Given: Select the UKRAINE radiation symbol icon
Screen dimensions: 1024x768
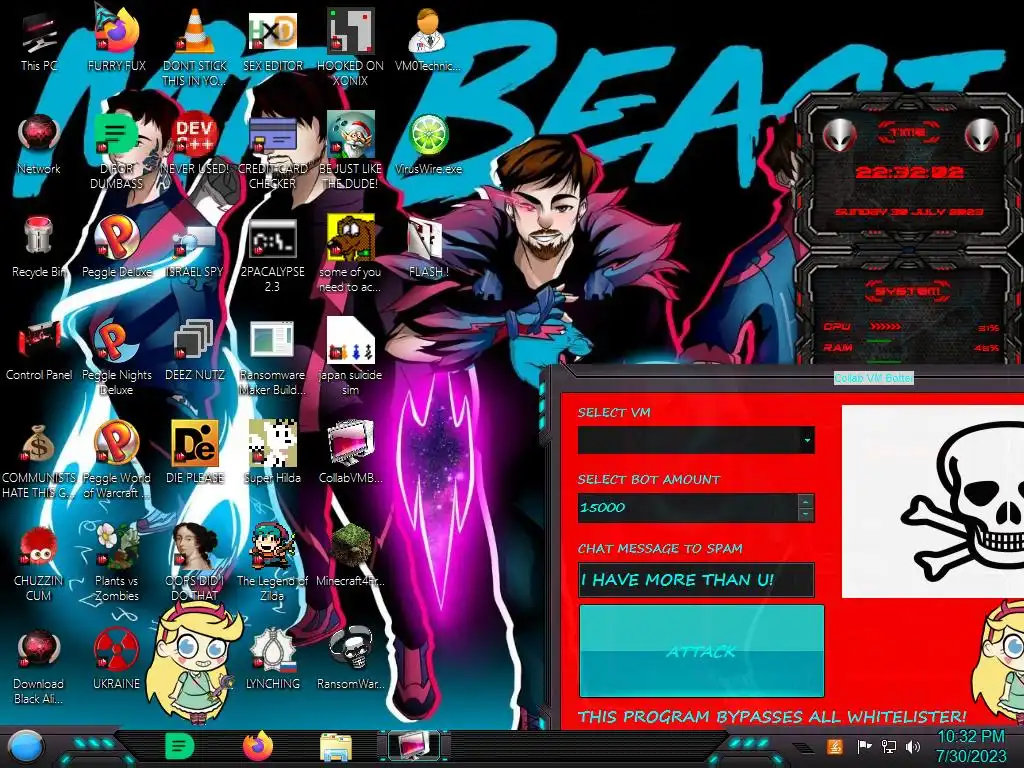Looking at the screenshot, I should 117,650.
